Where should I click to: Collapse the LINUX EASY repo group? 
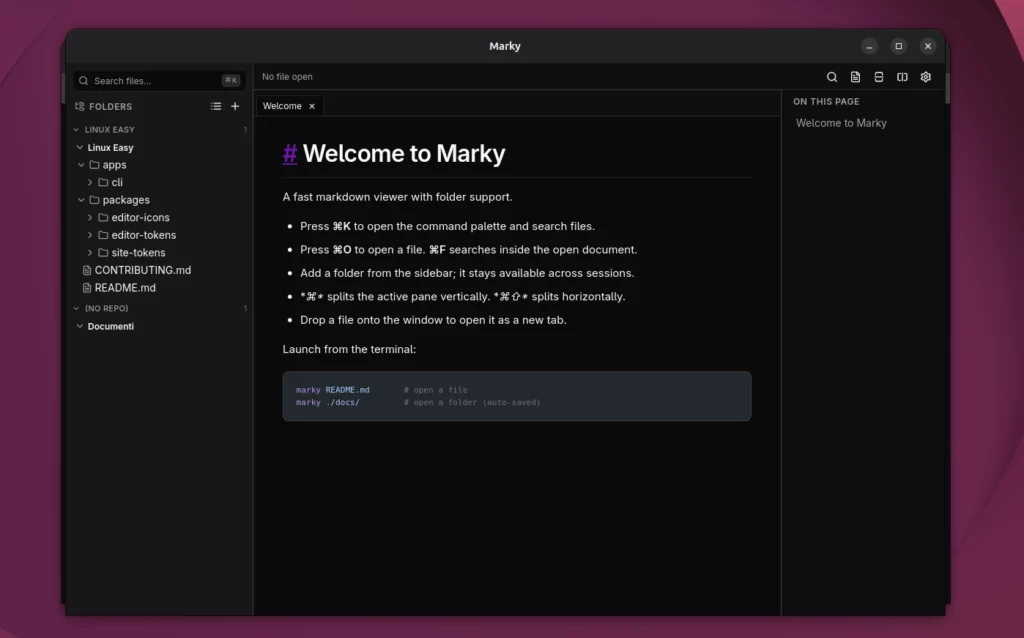click(x=76, y=130)
